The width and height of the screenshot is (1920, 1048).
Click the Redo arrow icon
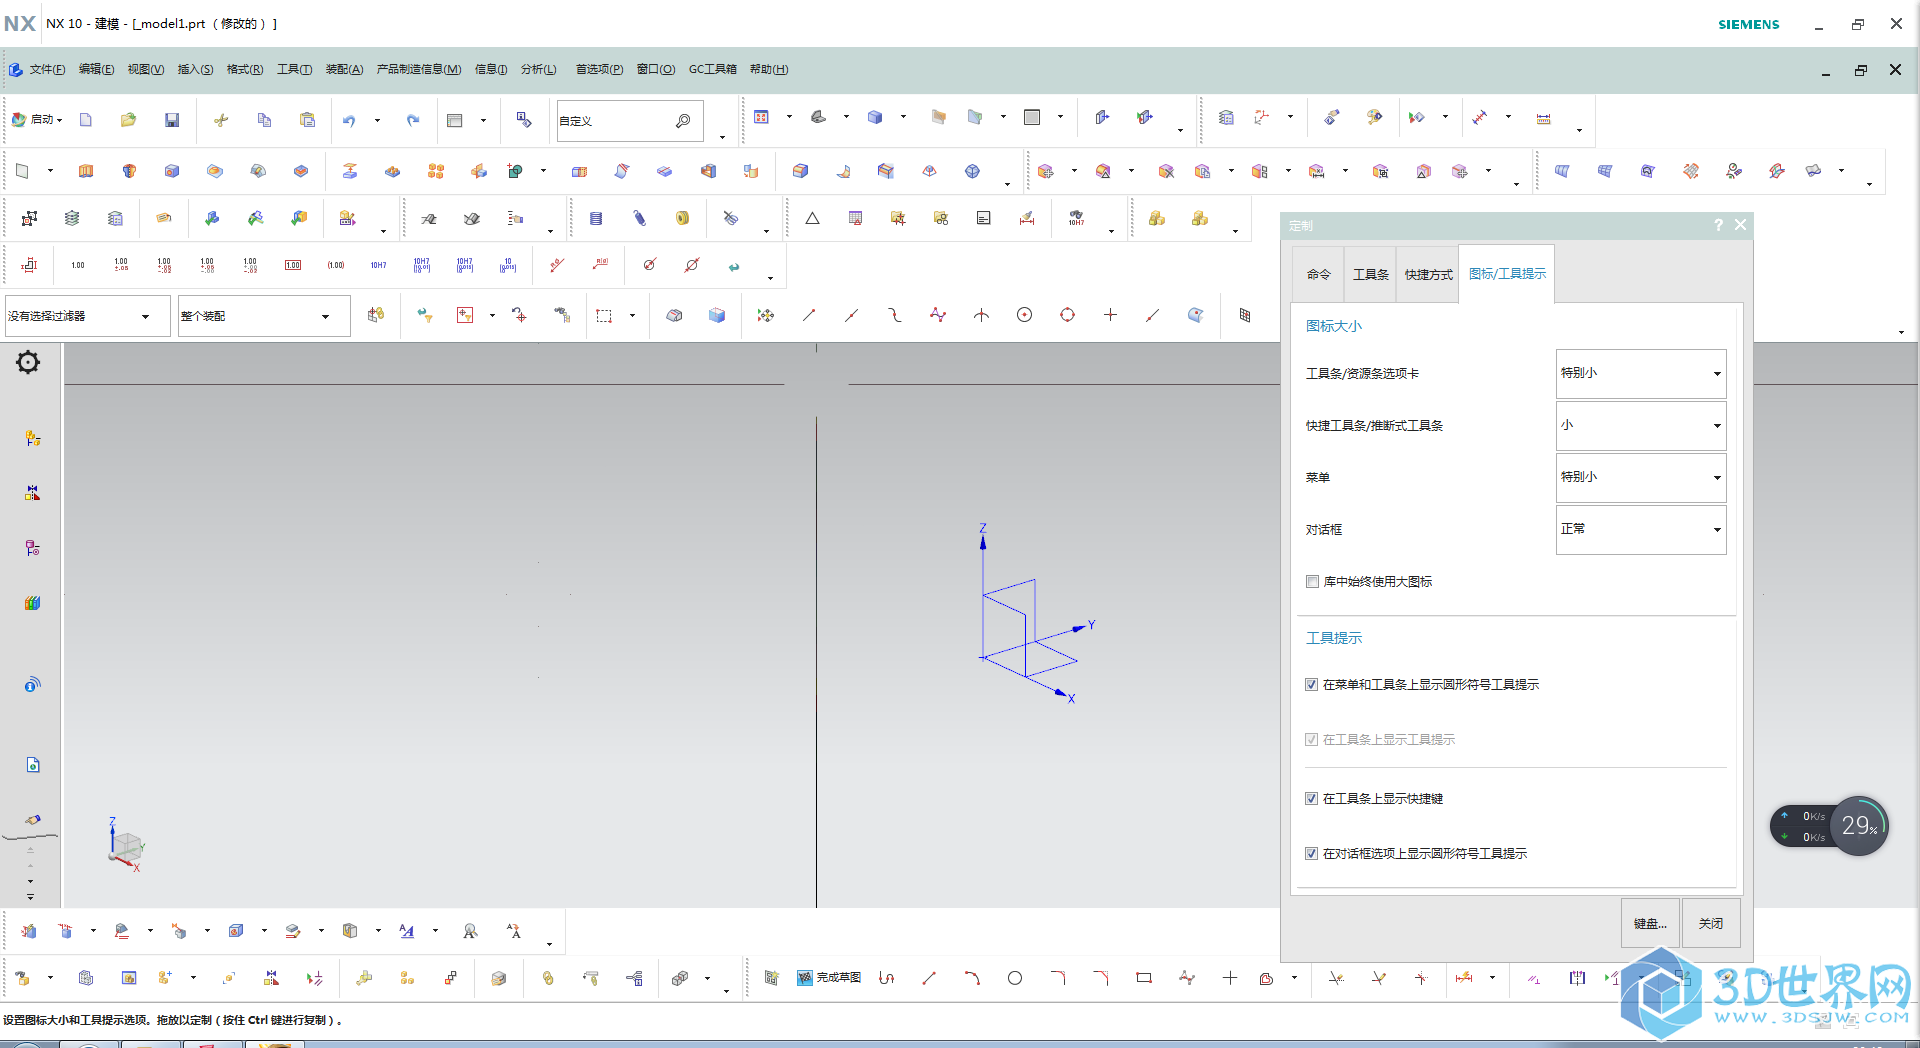pyautogui.click(x=413, y=120)
